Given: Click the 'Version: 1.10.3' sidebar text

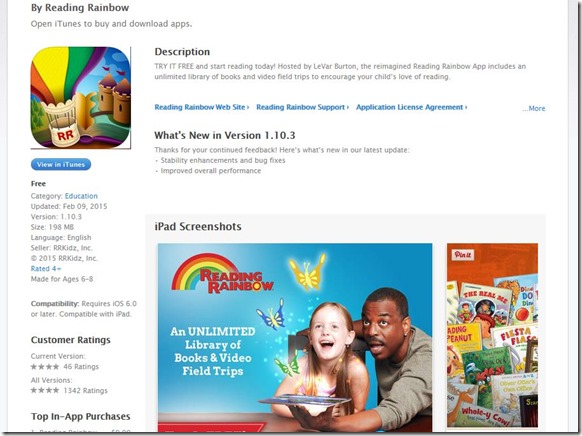Looking at the screenshot, I should [x=56, y=217].
